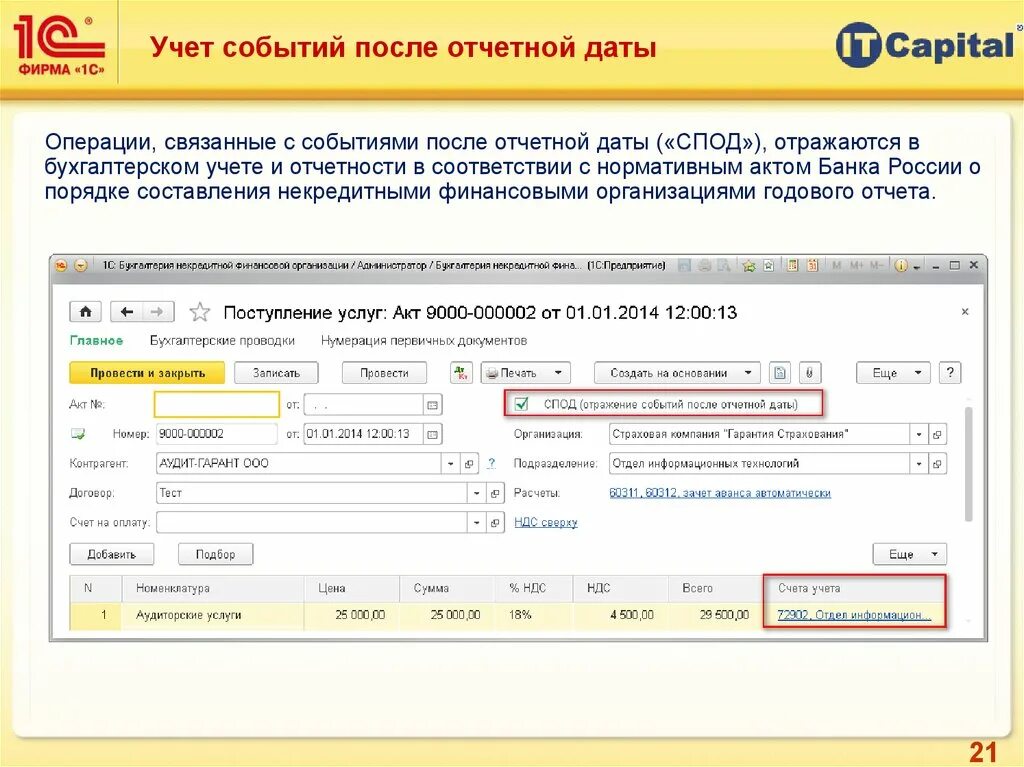The width and height of the screenshot is (1024, 767).
Task: Open Создать на основании dropdown
Action: point(677,373)
